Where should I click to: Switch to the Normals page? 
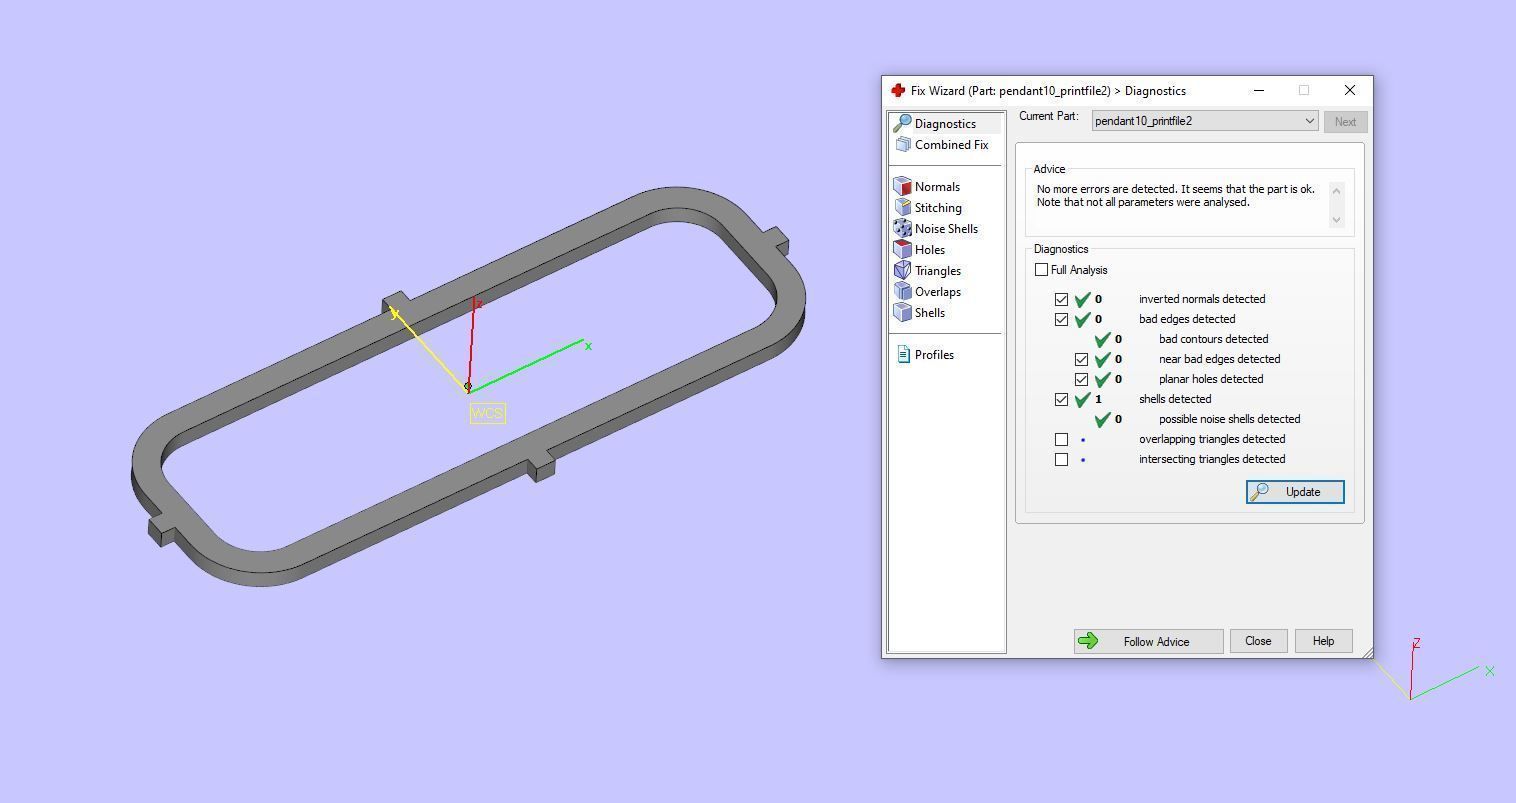point(937,186)
